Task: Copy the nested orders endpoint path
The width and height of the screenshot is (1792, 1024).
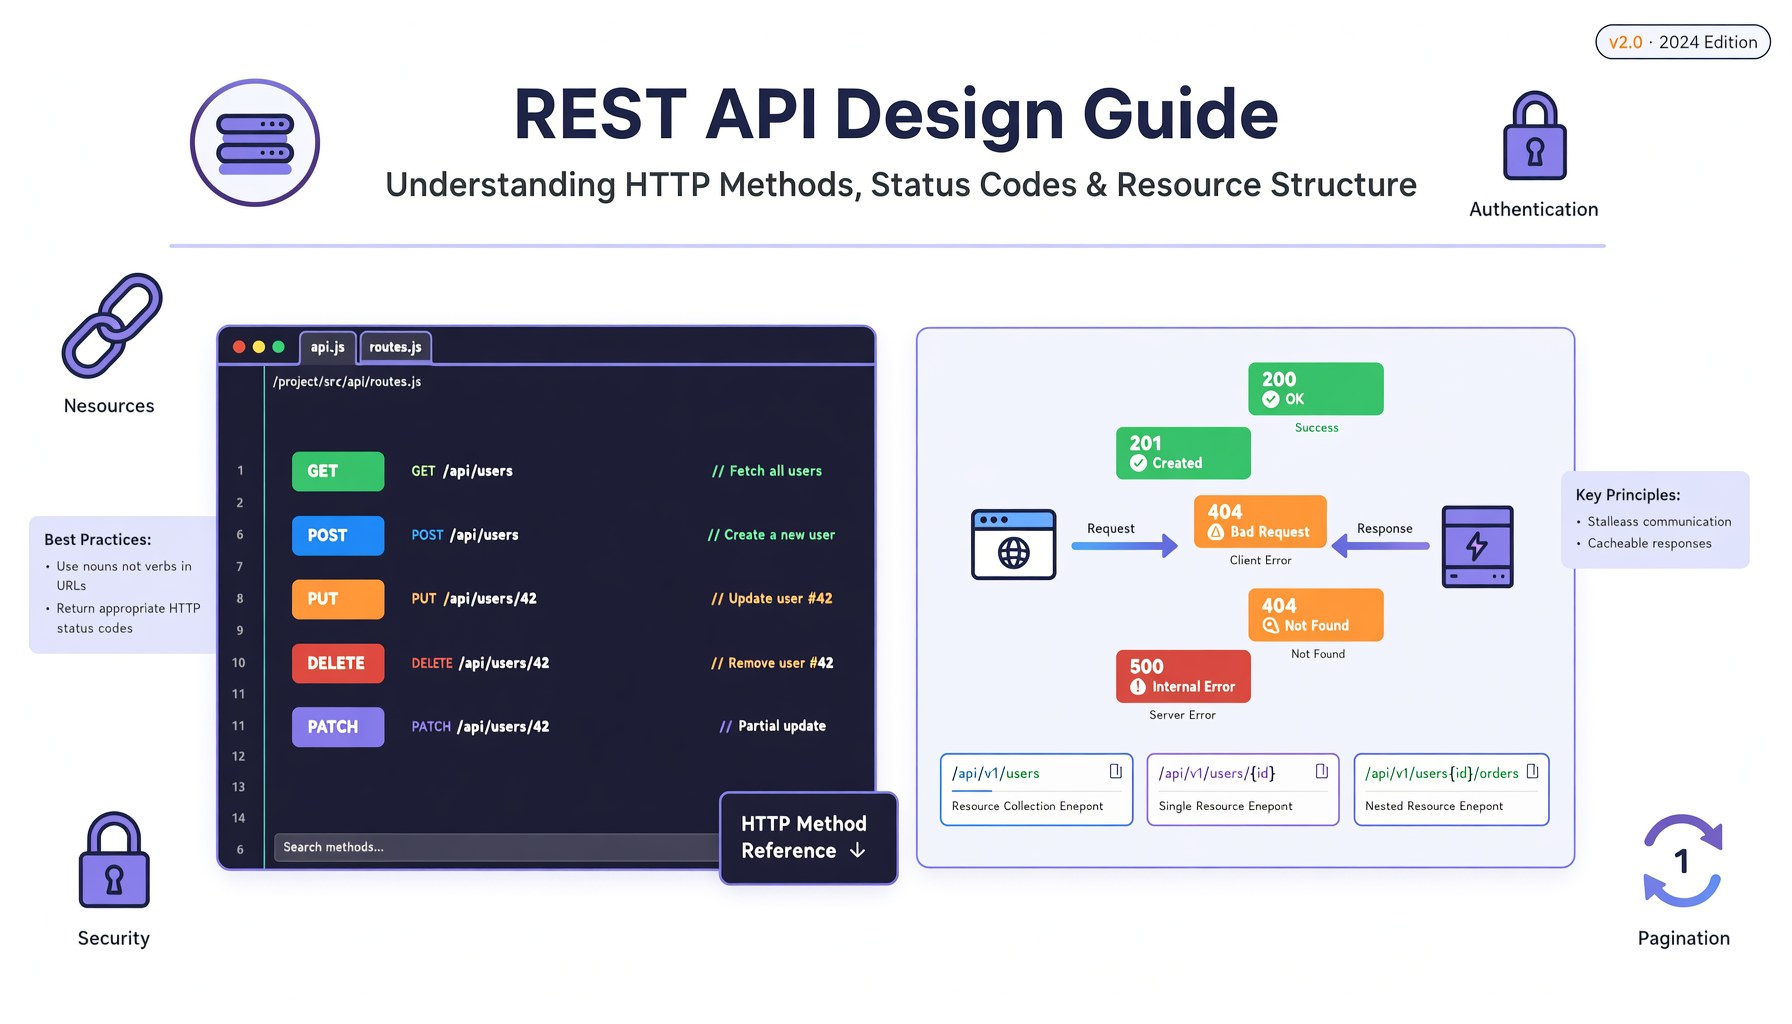Action: pos(1532,772)
